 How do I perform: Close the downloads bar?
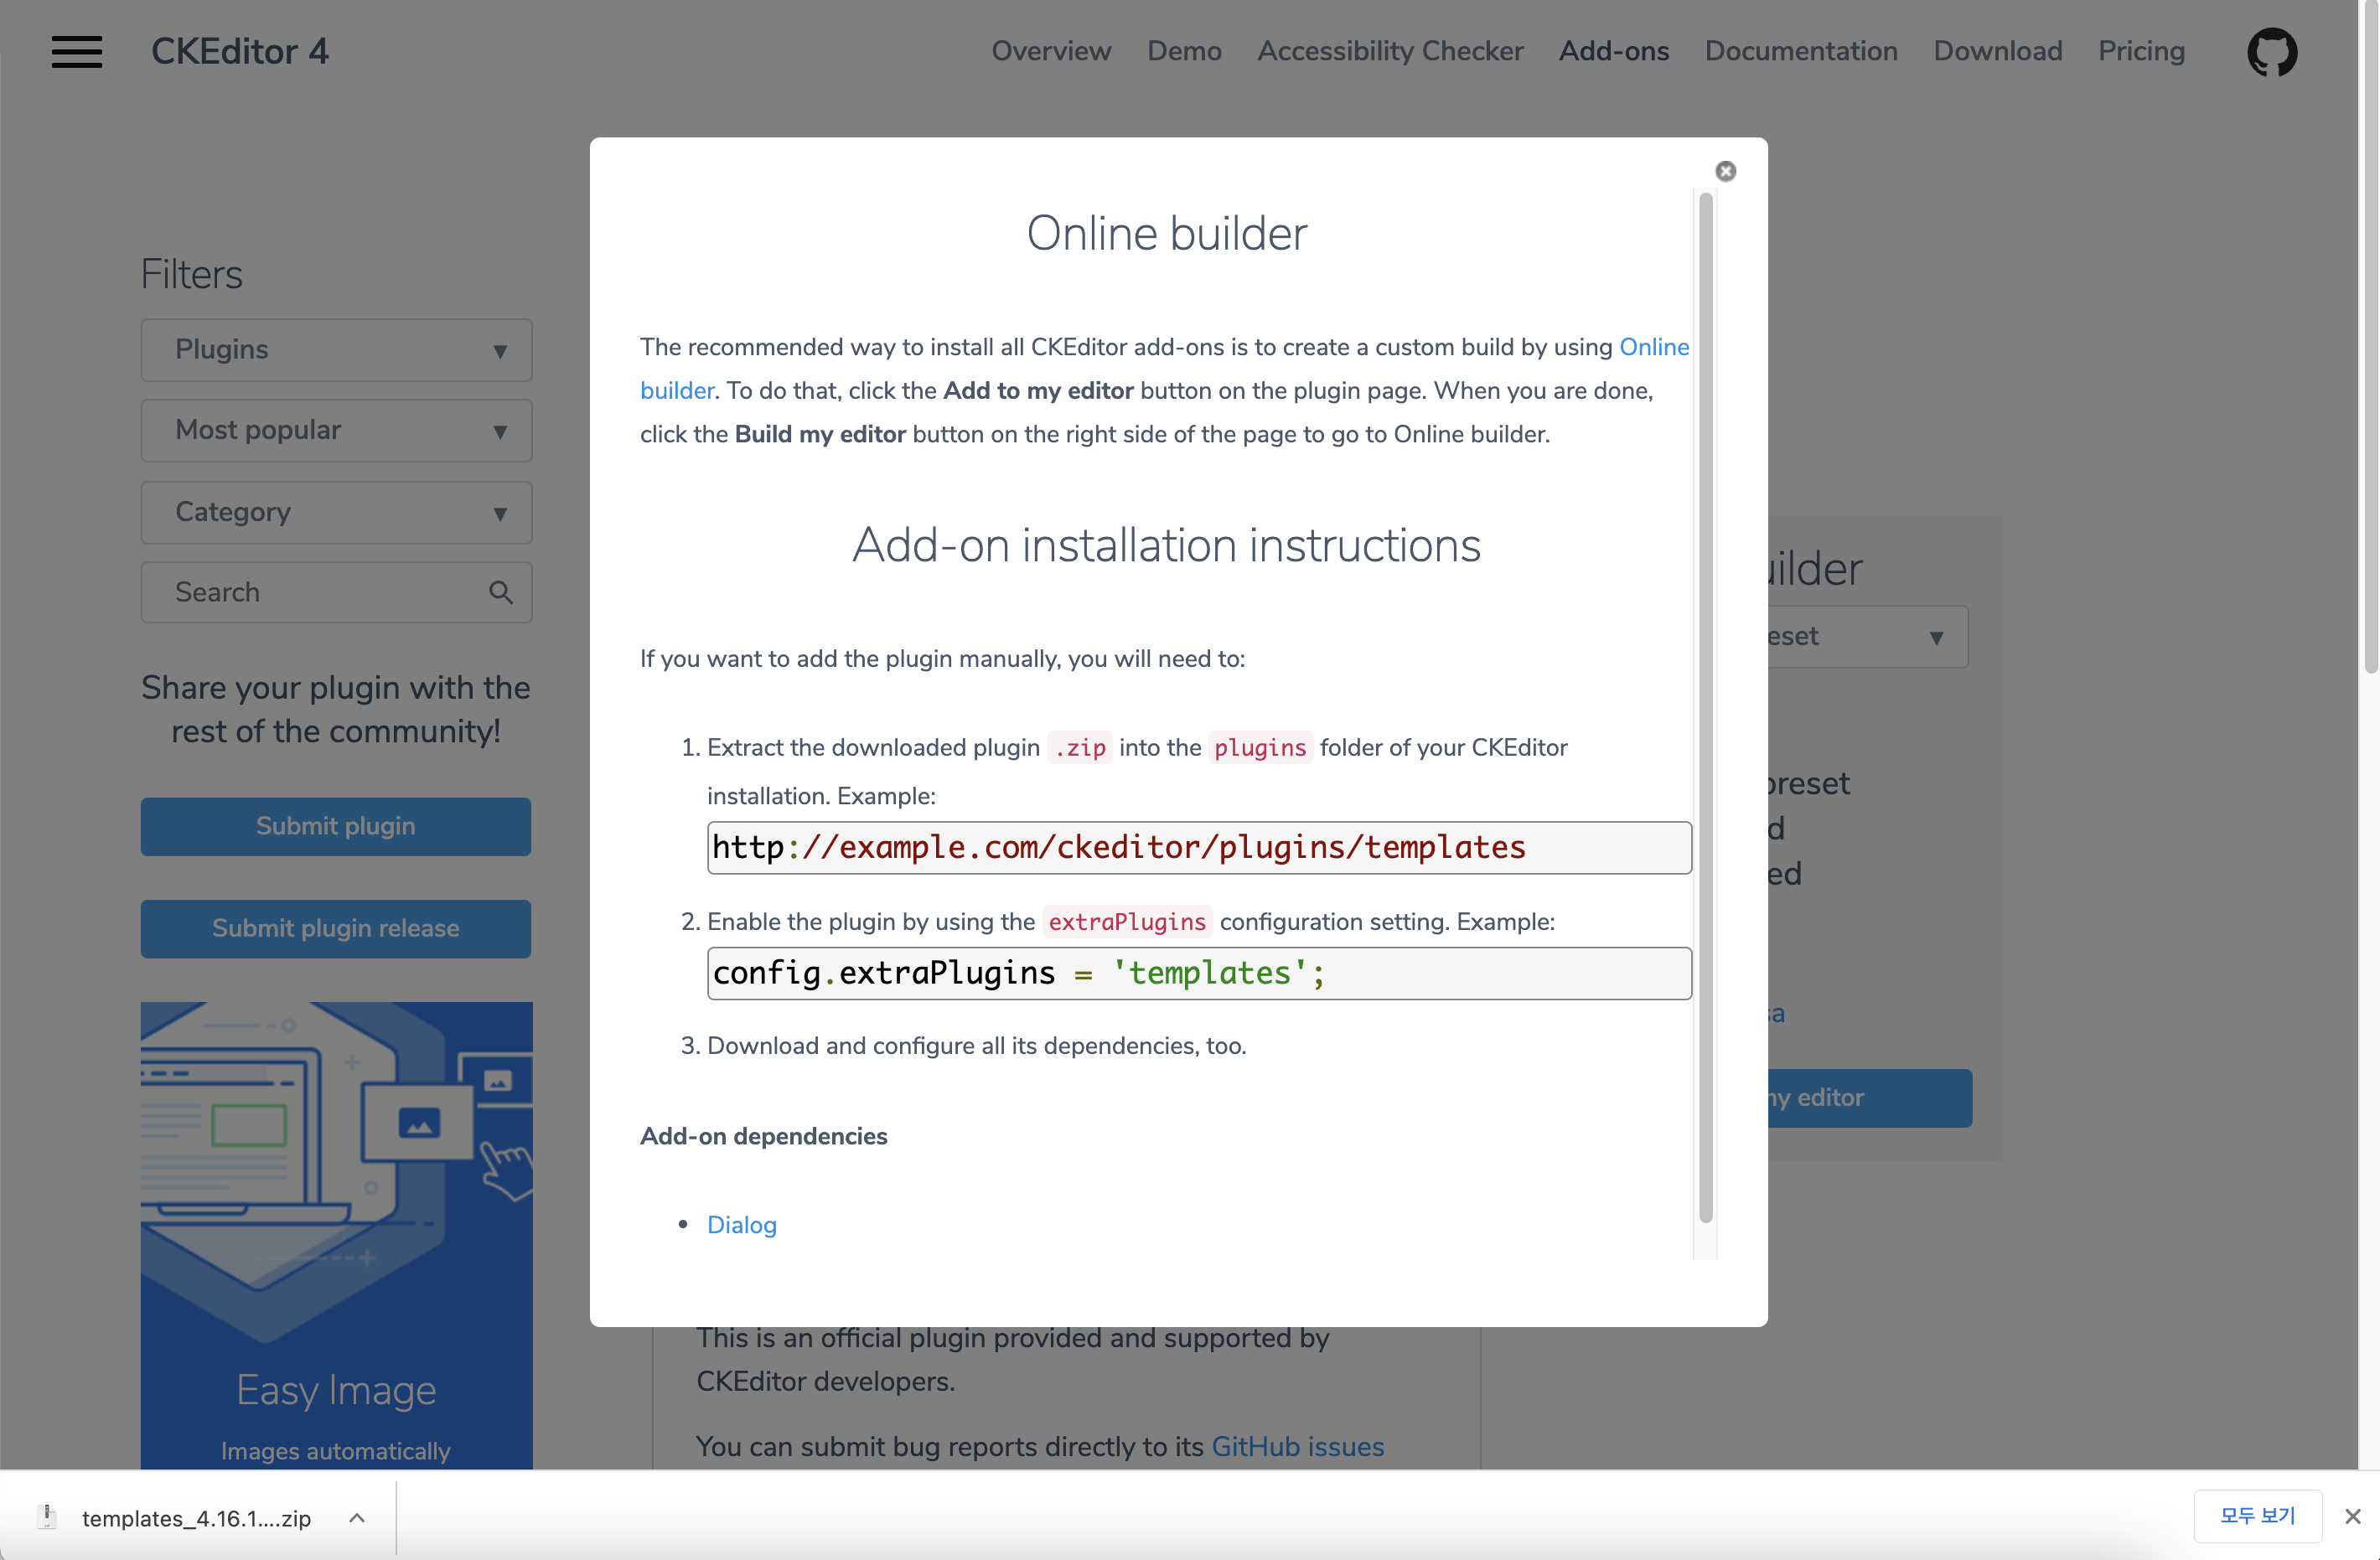2352,1516
